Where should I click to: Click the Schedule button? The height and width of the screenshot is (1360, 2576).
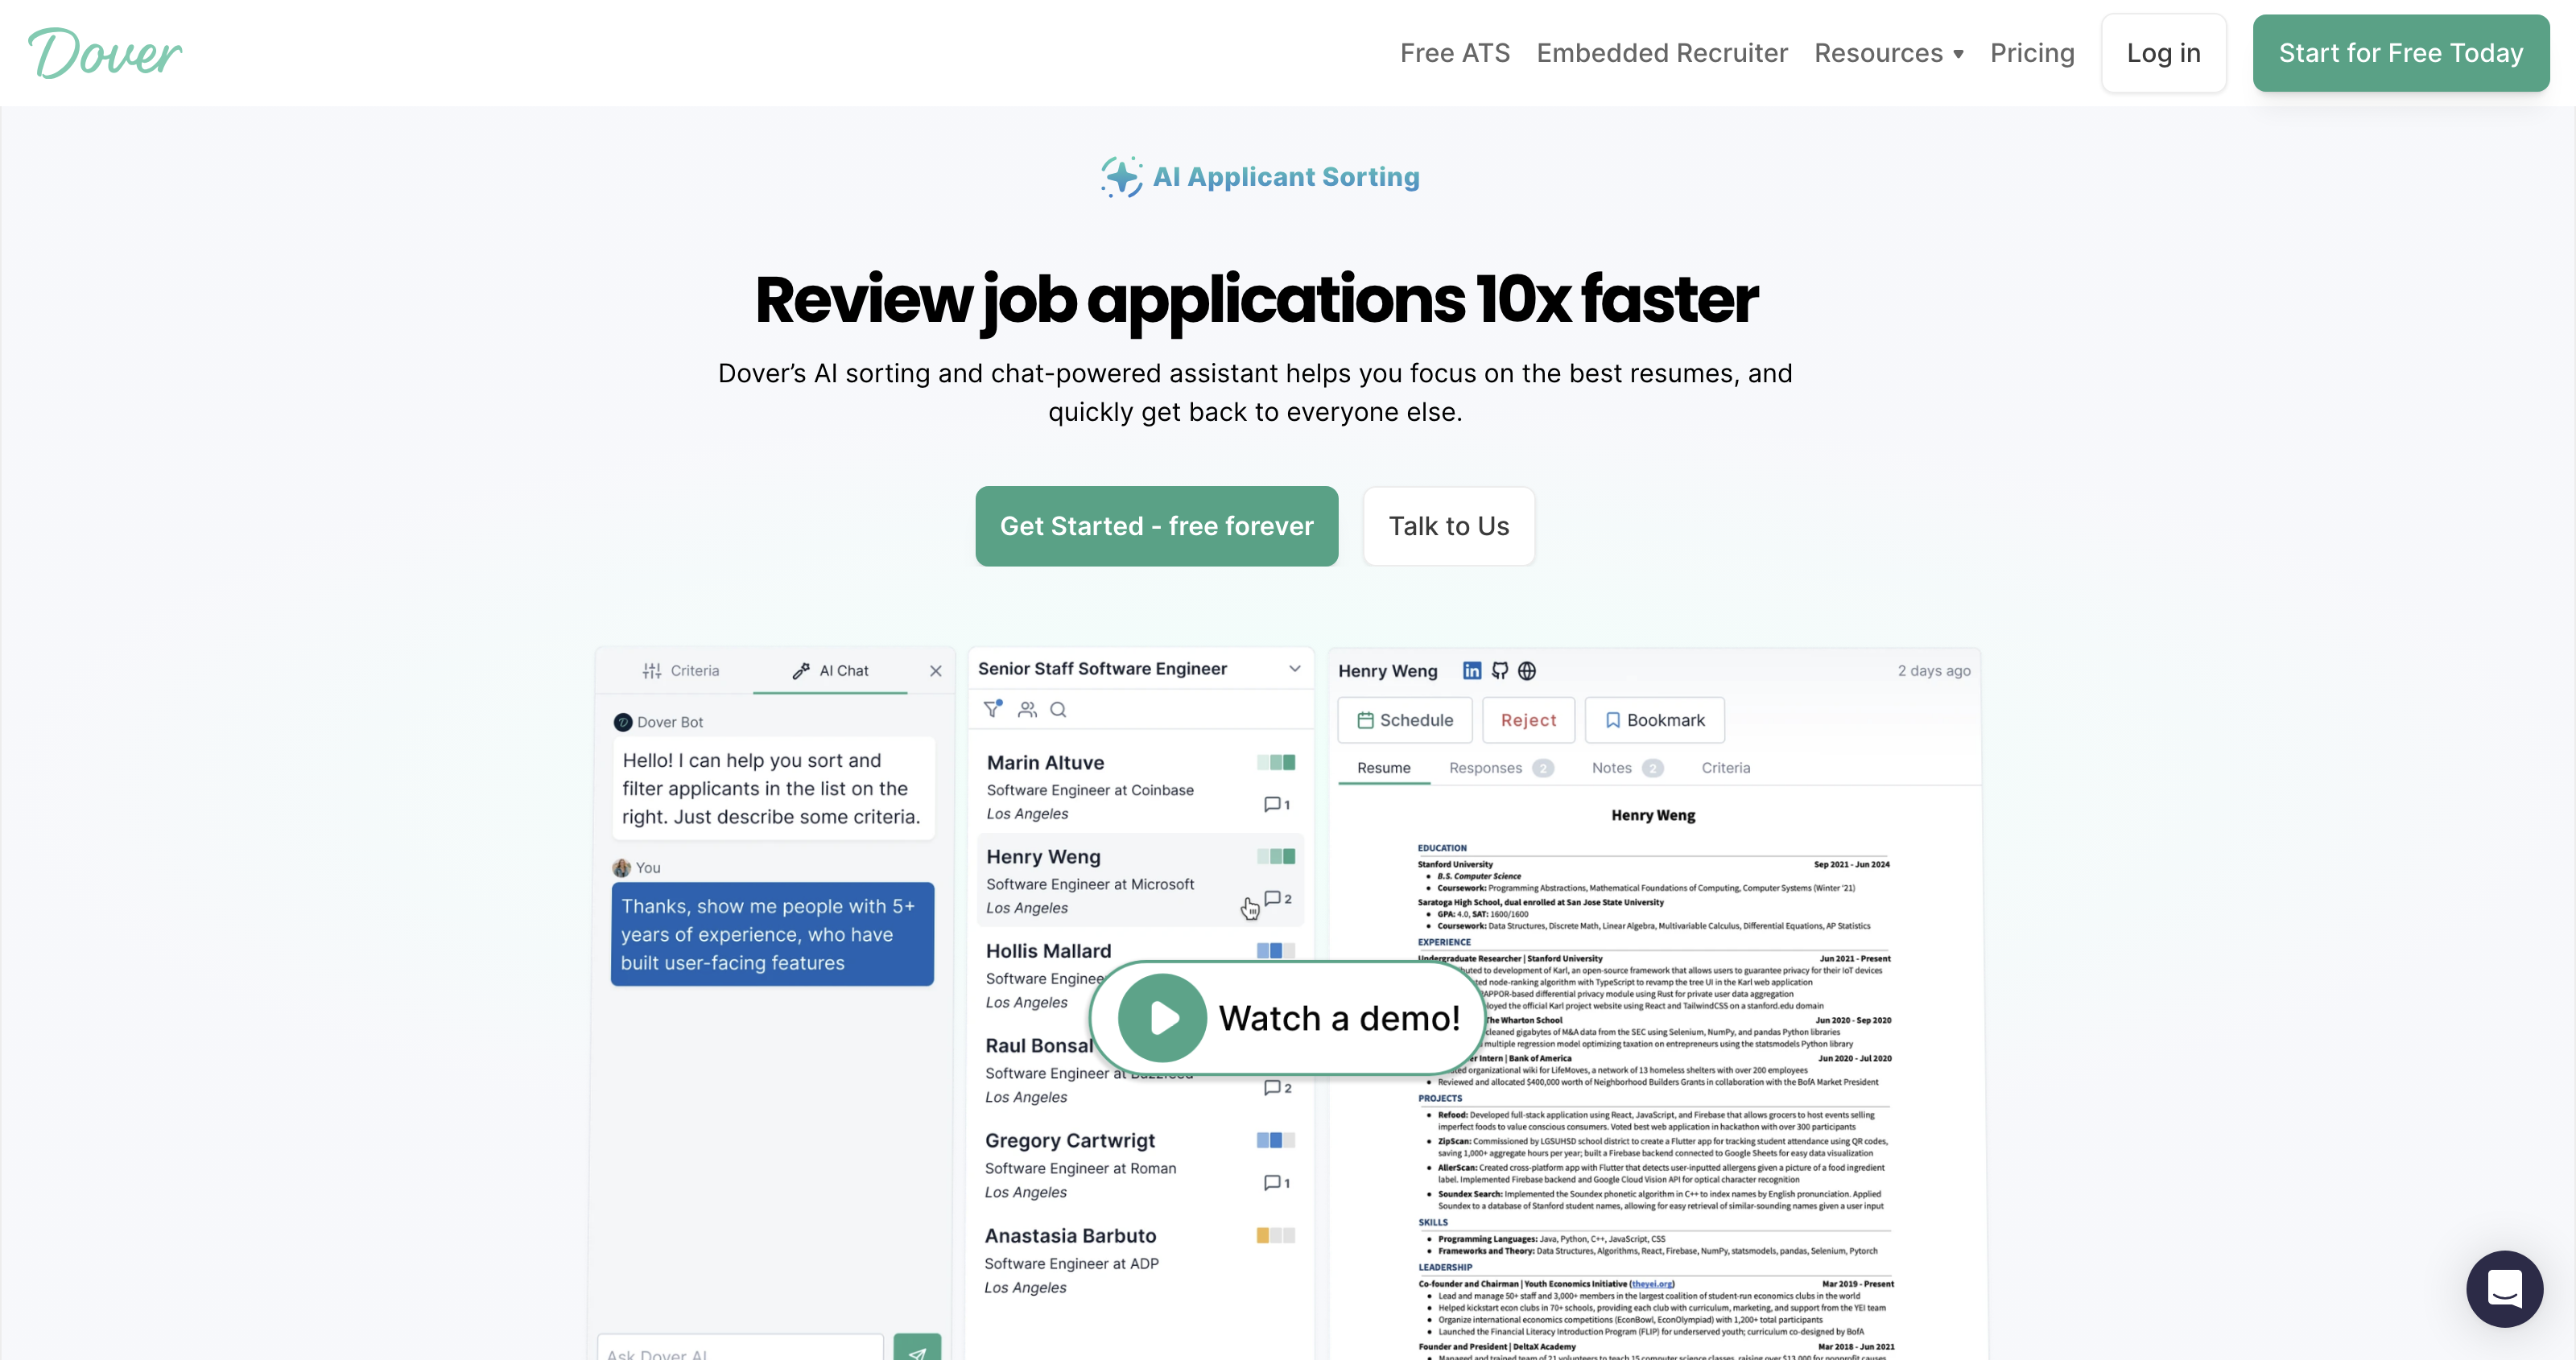click(x=1405, y=720)
